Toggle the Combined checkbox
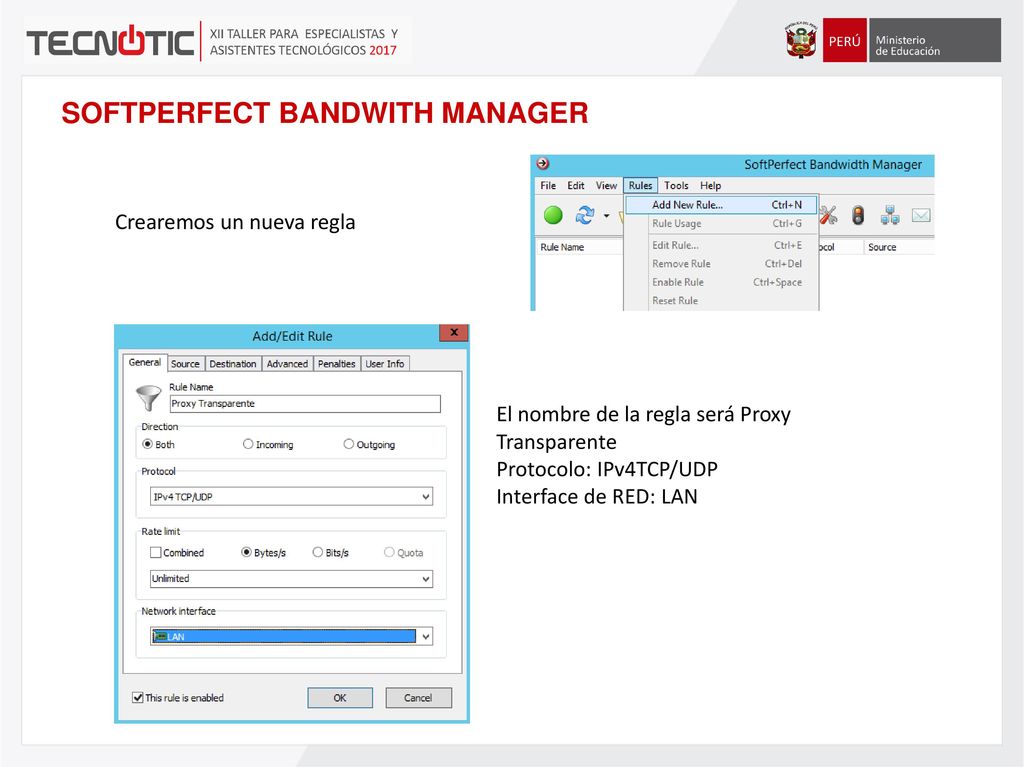 177,552
